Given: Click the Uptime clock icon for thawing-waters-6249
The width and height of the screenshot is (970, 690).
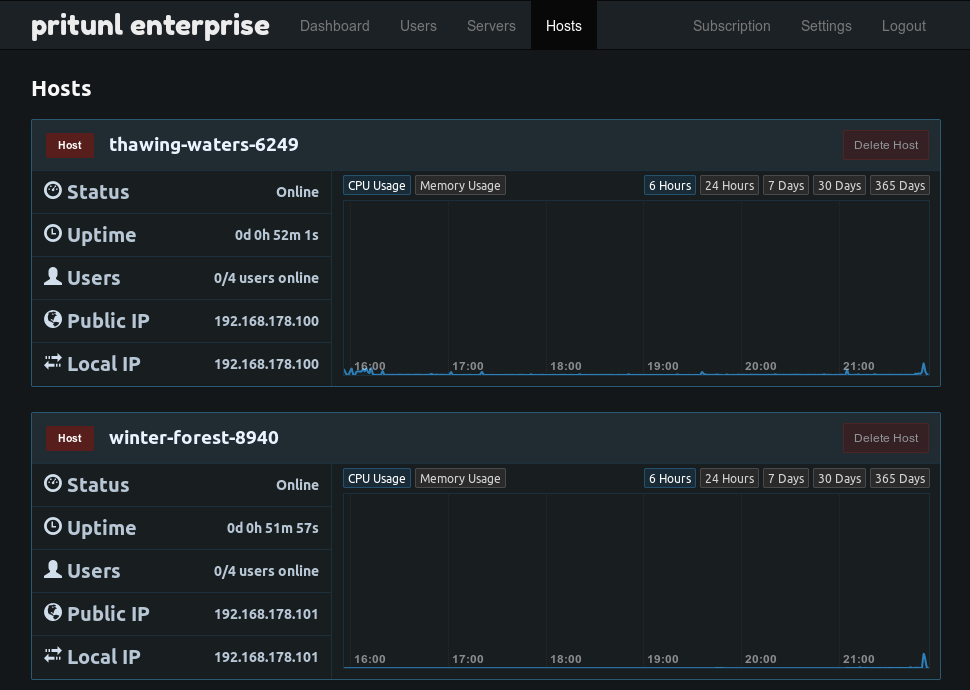Looking at the screenshot, I should click(x=53, y=233).
